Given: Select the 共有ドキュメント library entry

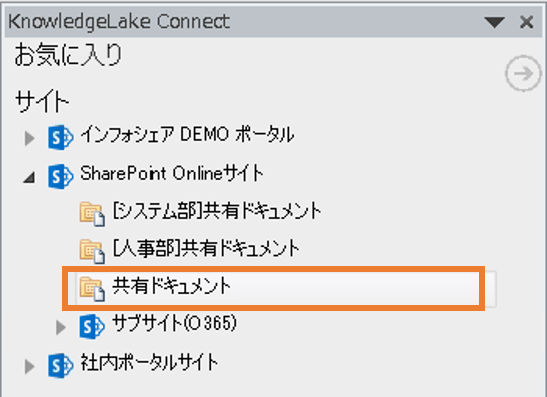Looking at the screenshot, I should tap(281, 289).
